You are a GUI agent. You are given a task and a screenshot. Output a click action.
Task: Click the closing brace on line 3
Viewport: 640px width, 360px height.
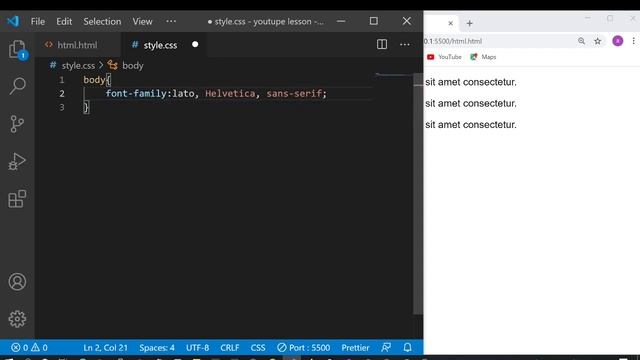click(x=86, y=107)
